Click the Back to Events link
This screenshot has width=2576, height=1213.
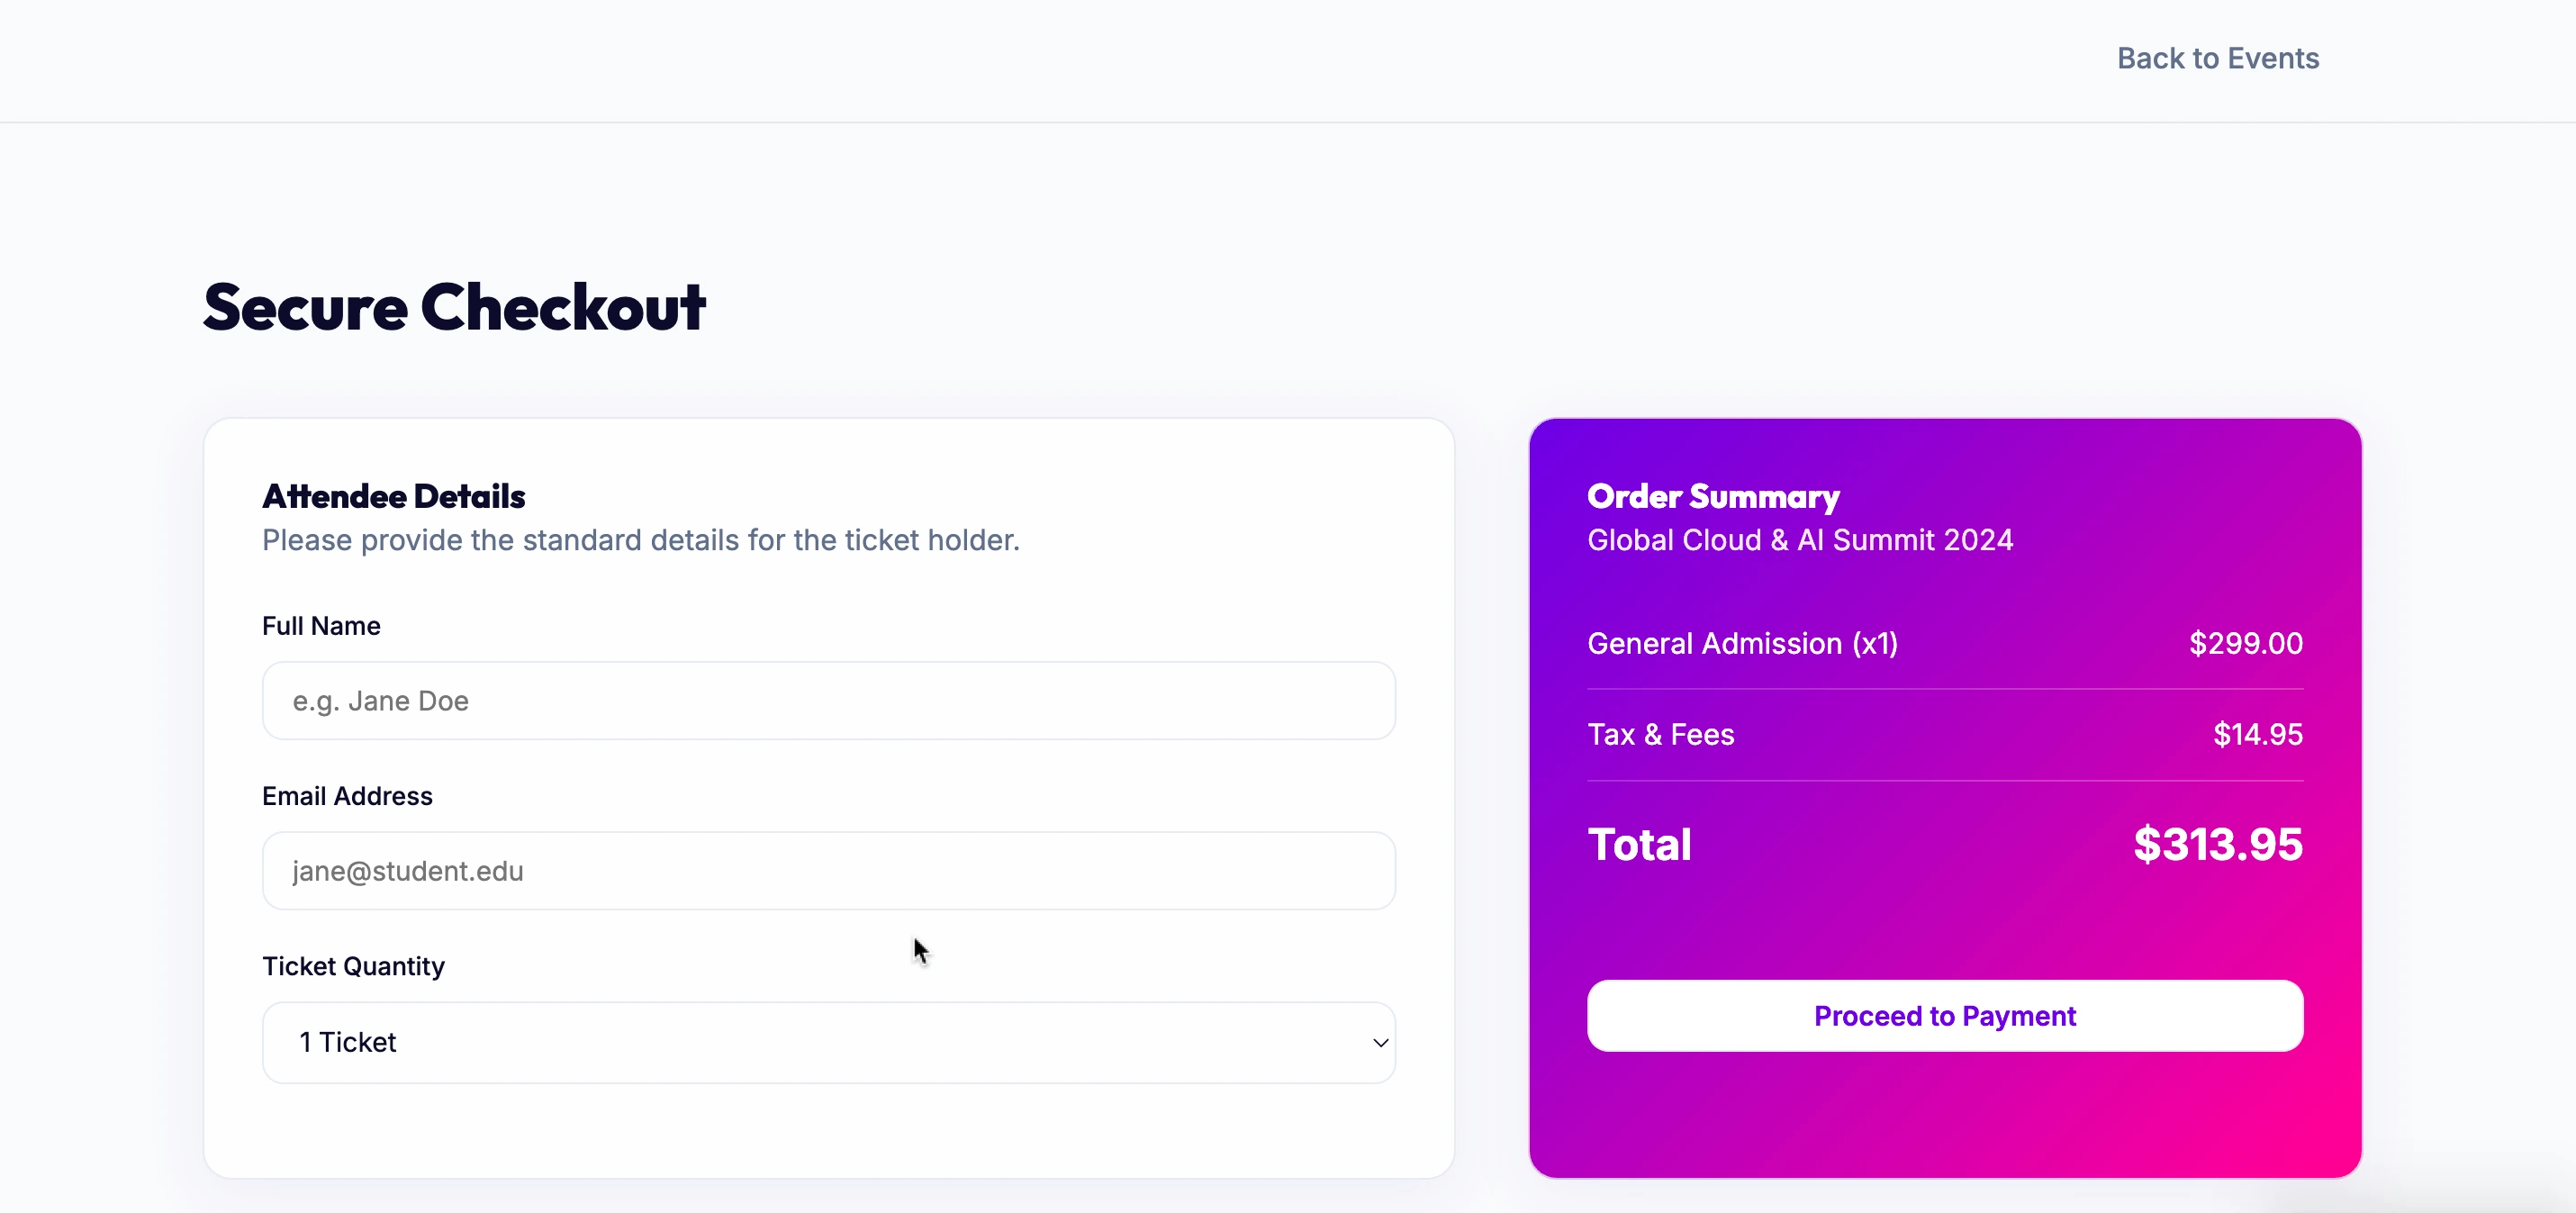[x=2217, y=59]
